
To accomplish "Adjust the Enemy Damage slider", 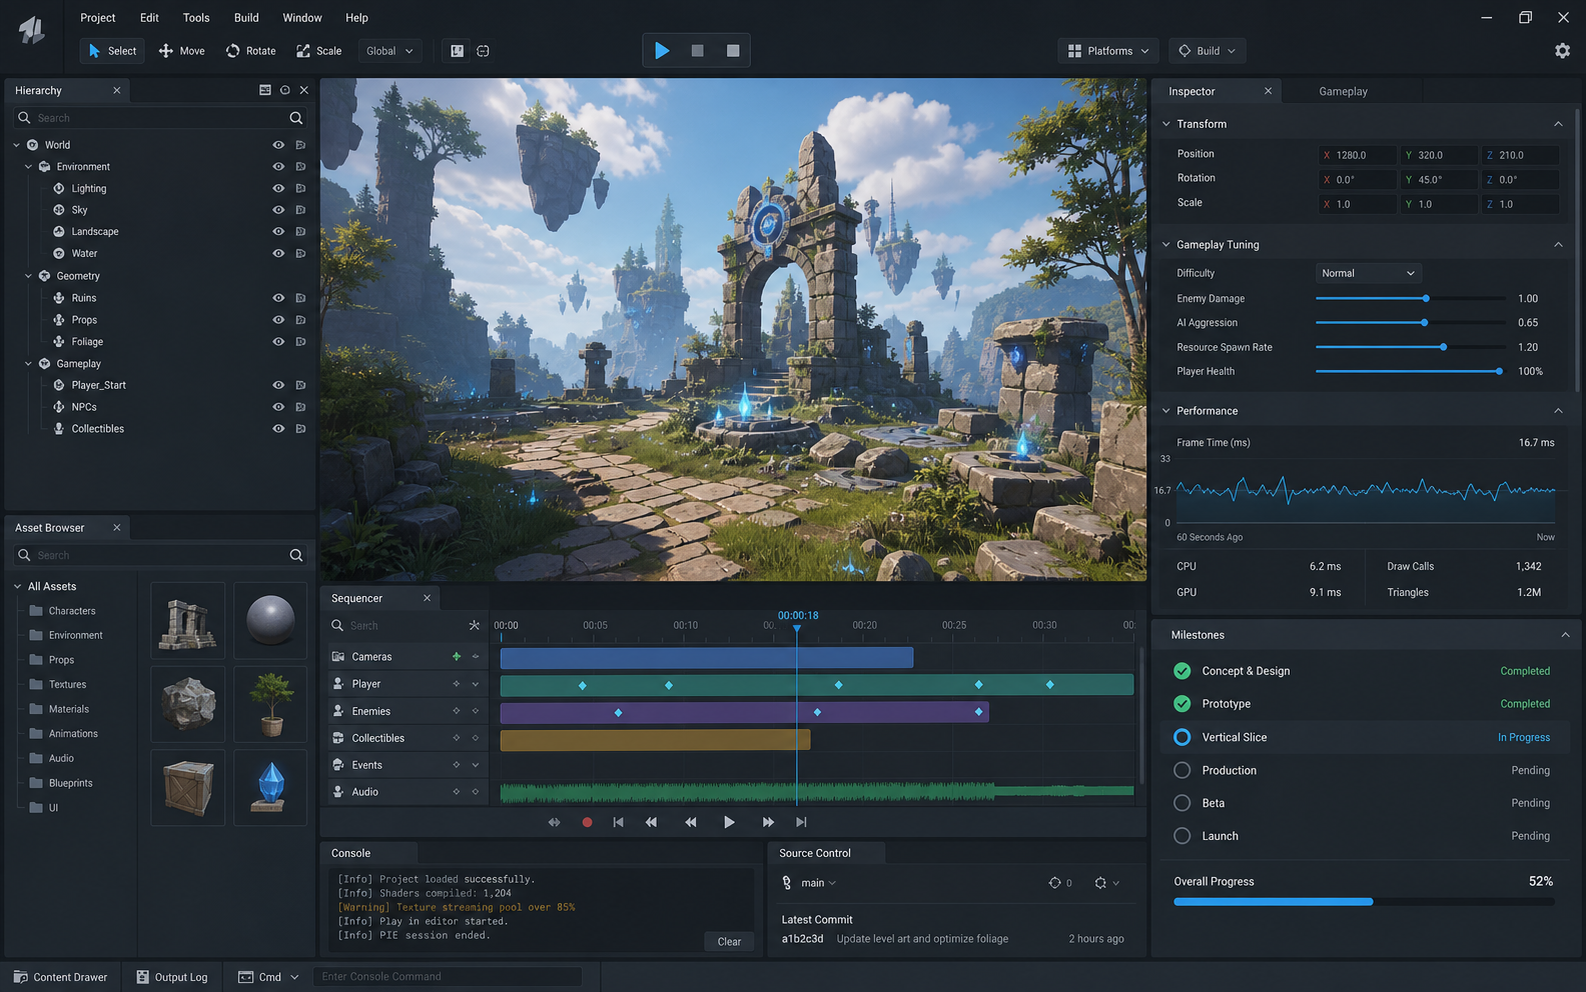I will tap(1410, 299).
